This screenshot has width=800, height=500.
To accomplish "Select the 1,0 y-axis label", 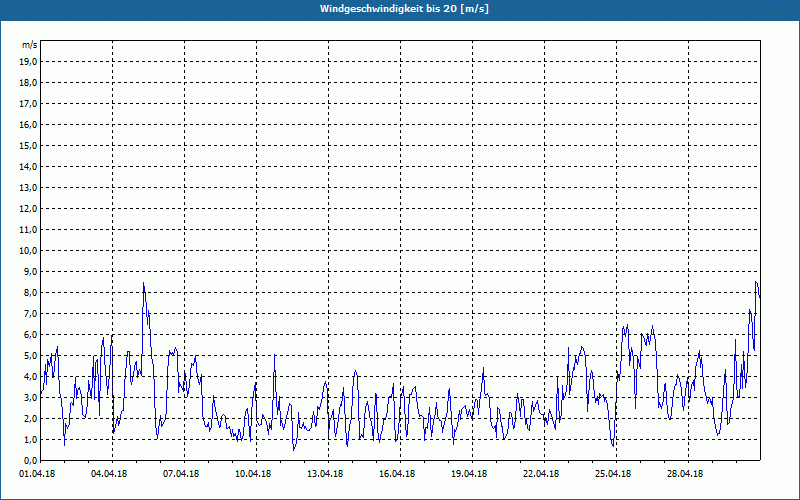I will [x=31, y=439].
